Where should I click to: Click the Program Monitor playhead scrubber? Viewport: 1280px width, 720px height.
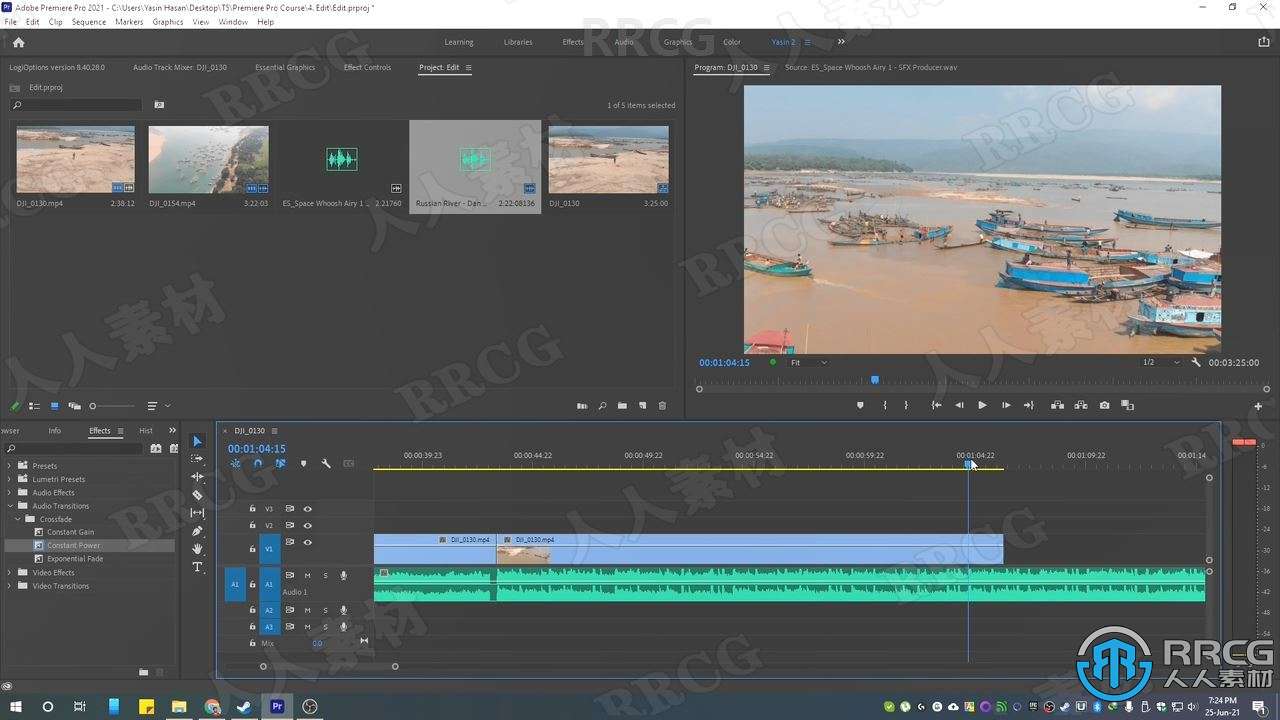pos(875,380)
